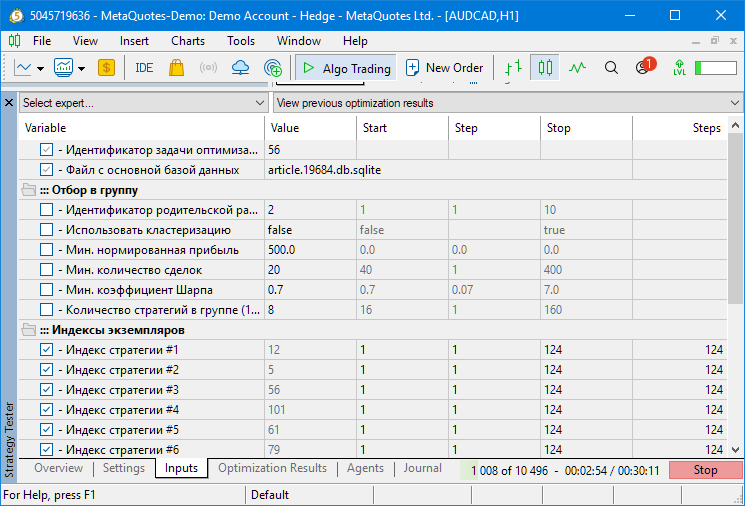Stop the running optimization
This screenshot has height=506, width=745.
point(705,470)
